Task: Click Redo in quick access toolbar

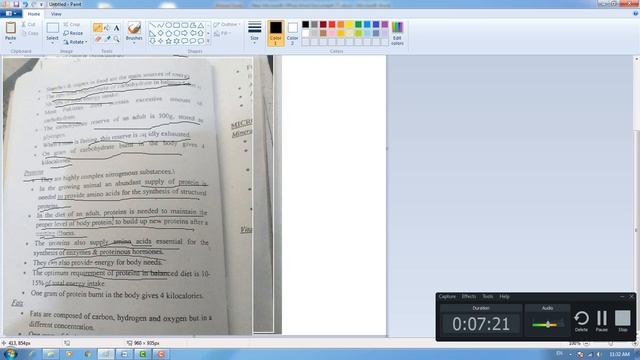Action: click(x=33, y=4)
